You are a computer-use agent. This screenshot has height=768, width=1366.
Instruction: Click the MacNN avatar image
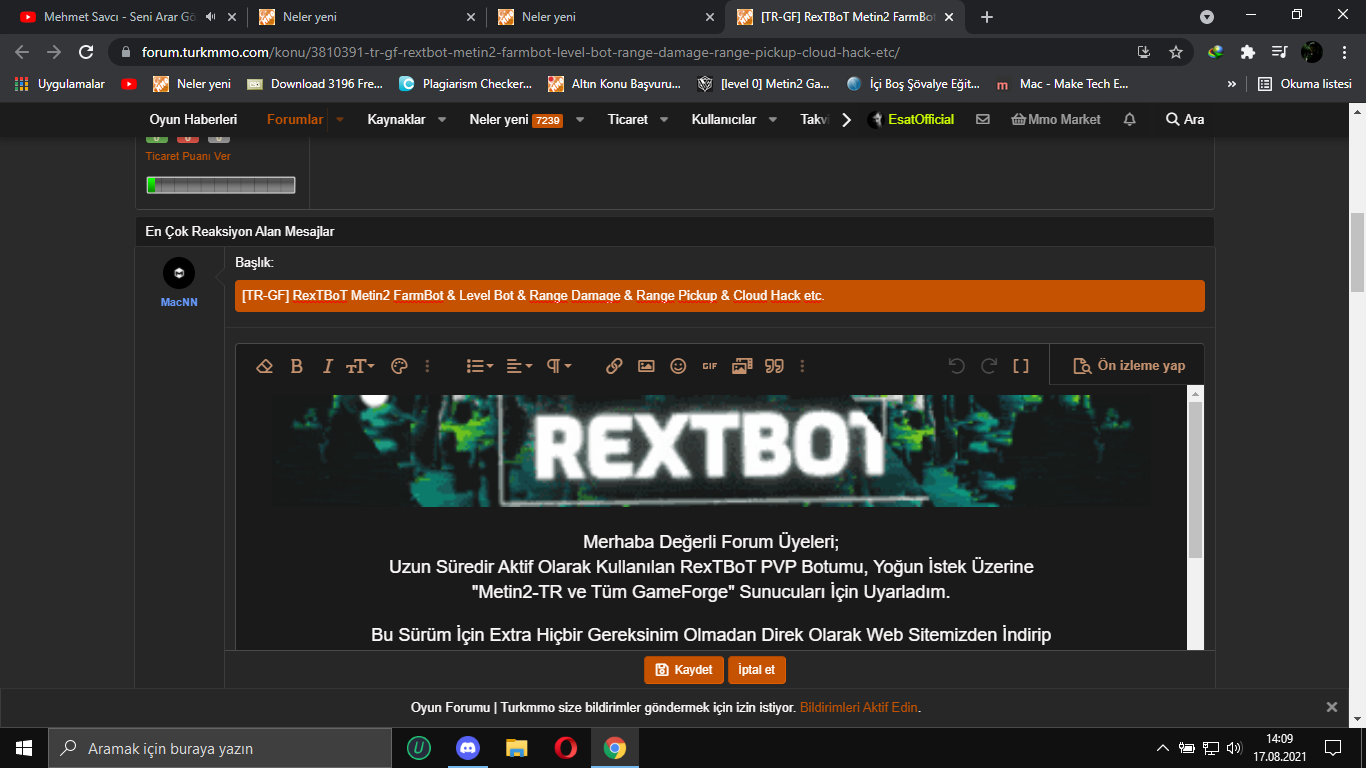(179, 274)
